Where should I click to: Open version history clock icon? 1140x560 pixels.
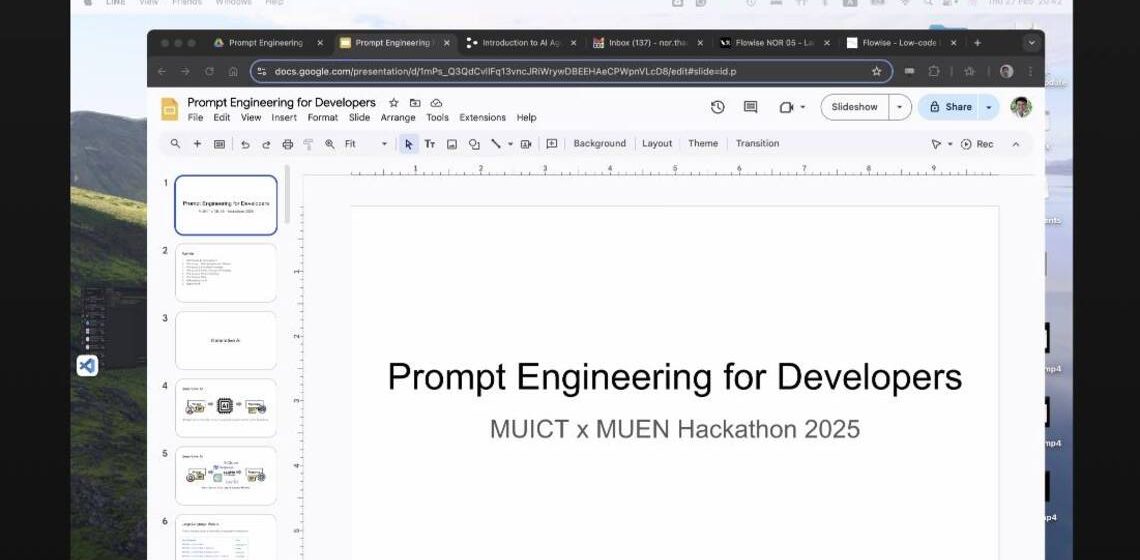pos(717,107)
